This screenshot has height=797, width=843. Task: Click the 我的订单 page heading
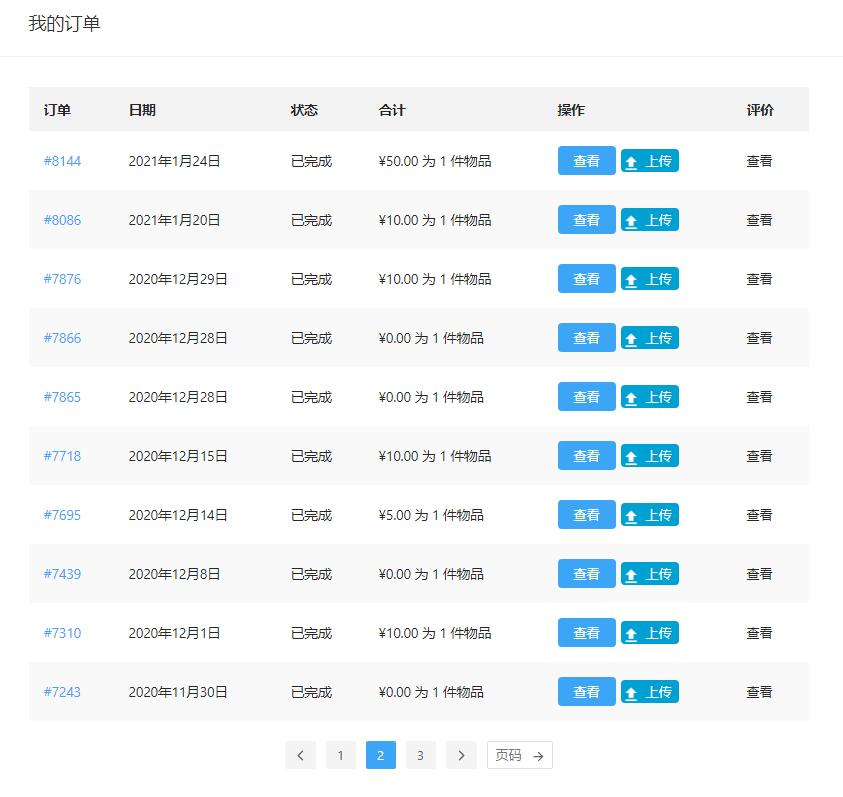pyautogui.click(x=64, y=24)
